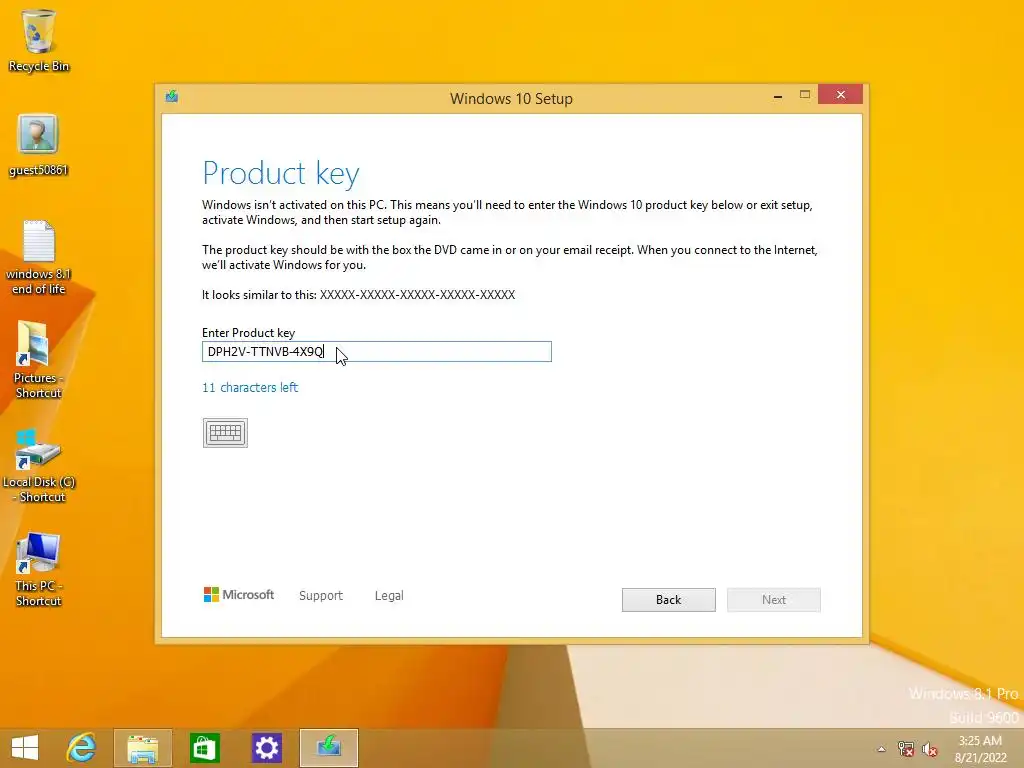This screenshot has width=1024, height=768.
Task: Click the Next button
Action: (774, 600)
